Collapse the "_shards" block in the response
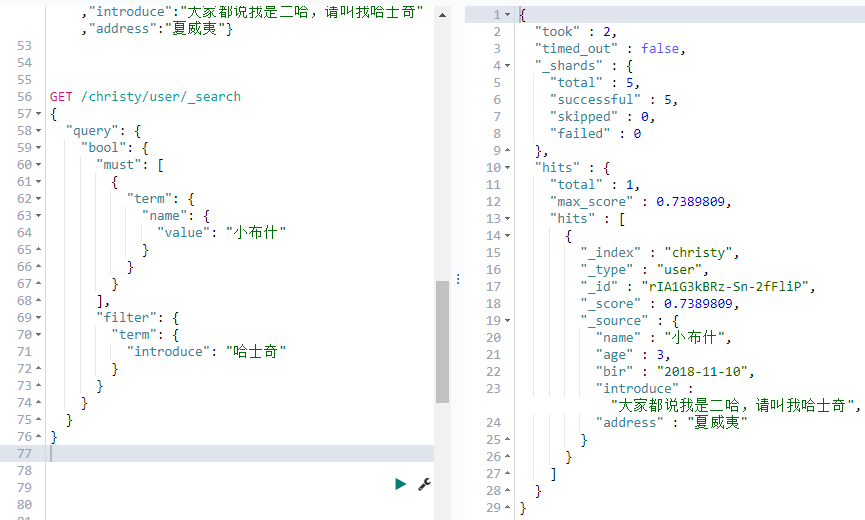The image size is (865, 520). (x=508, y=66)
